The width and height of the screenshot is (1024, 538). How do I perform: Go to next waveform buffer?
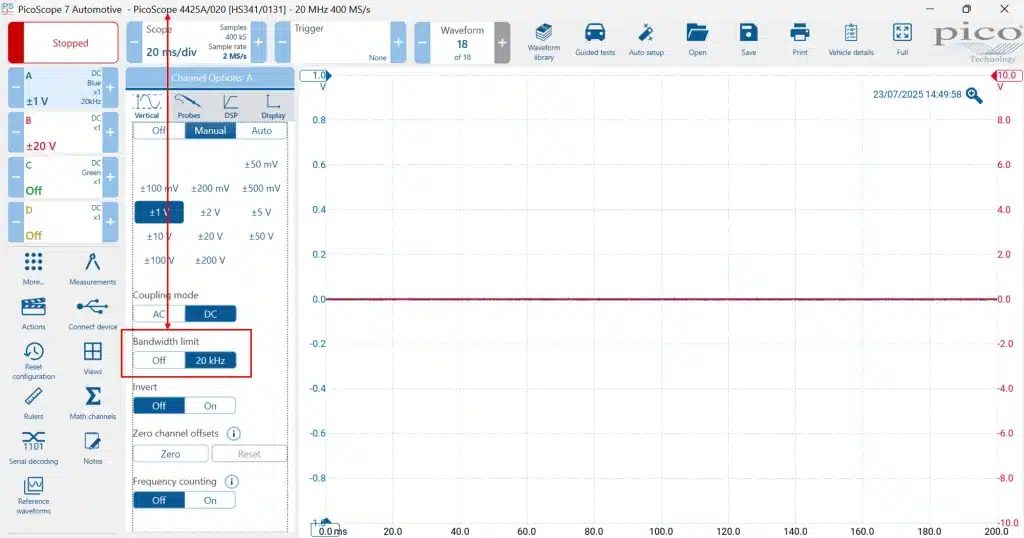coord(502,42)
